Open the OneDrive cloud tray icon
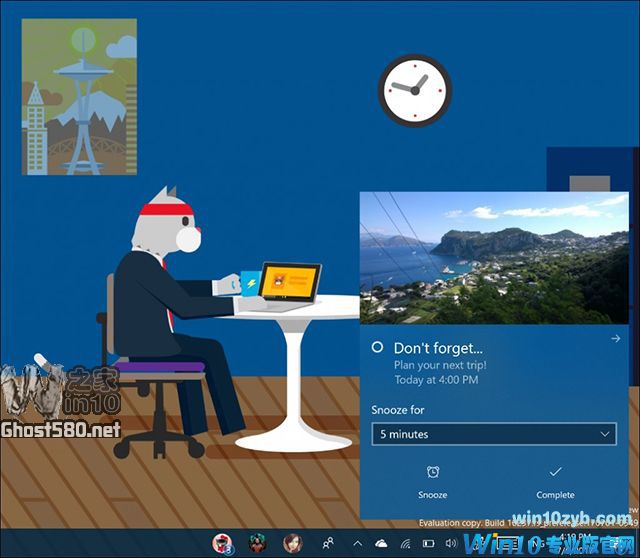 [381, 543]
